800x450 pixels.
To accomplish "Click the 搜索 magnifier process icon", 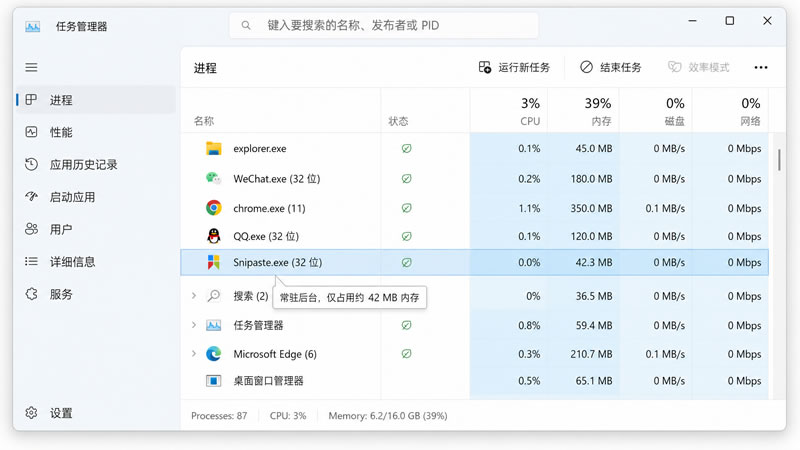I will (x=214, y=296).
